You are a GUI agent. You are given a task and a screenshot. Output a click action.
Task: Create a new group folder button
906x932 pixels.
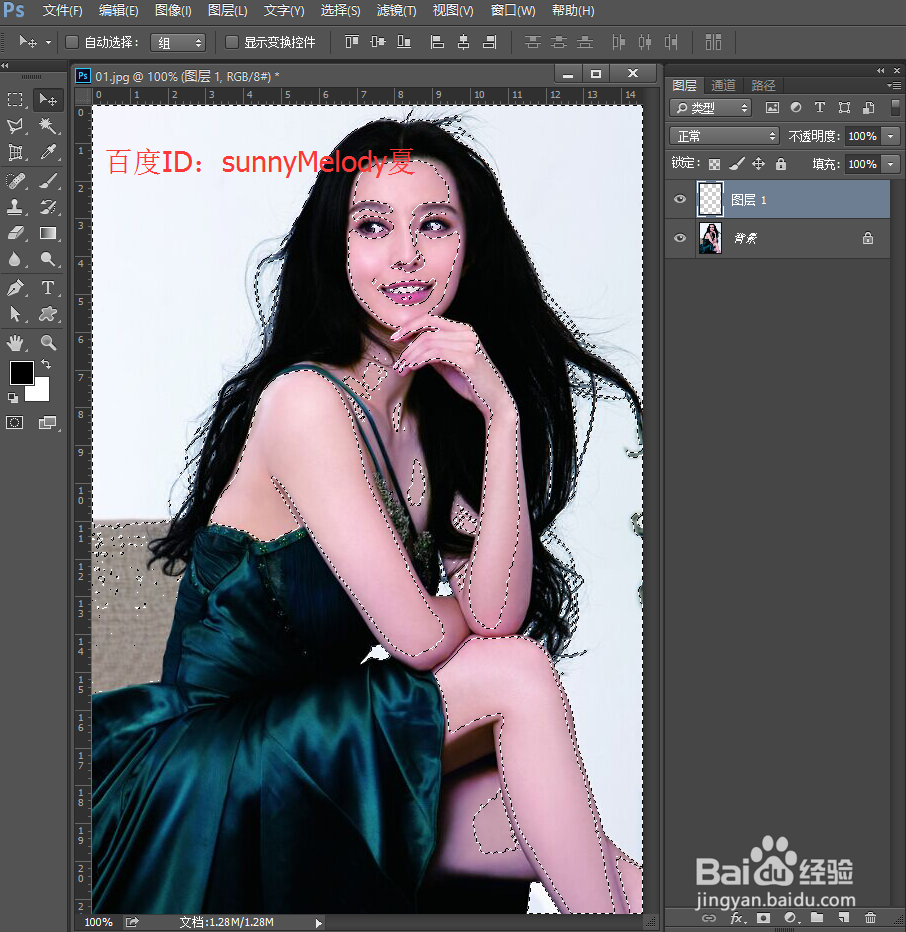click(817, 918)
